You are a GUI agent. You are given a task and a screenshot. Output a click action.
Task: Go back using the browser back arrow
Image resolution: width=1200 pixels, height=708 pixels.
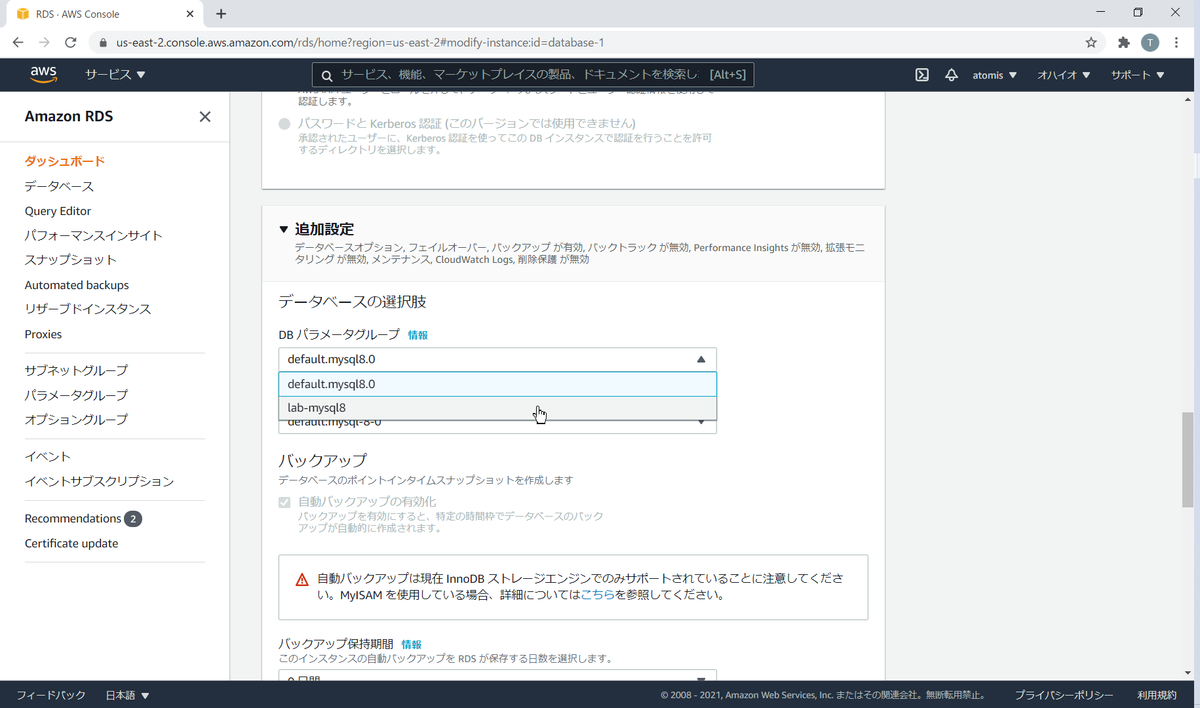pos(17,43)
